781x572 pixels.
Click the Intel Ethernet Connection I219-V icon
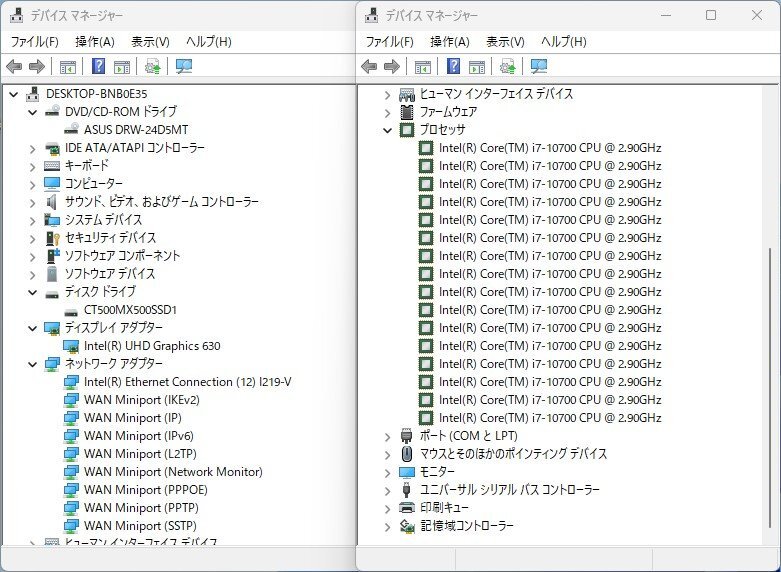(x=71, y=382)
